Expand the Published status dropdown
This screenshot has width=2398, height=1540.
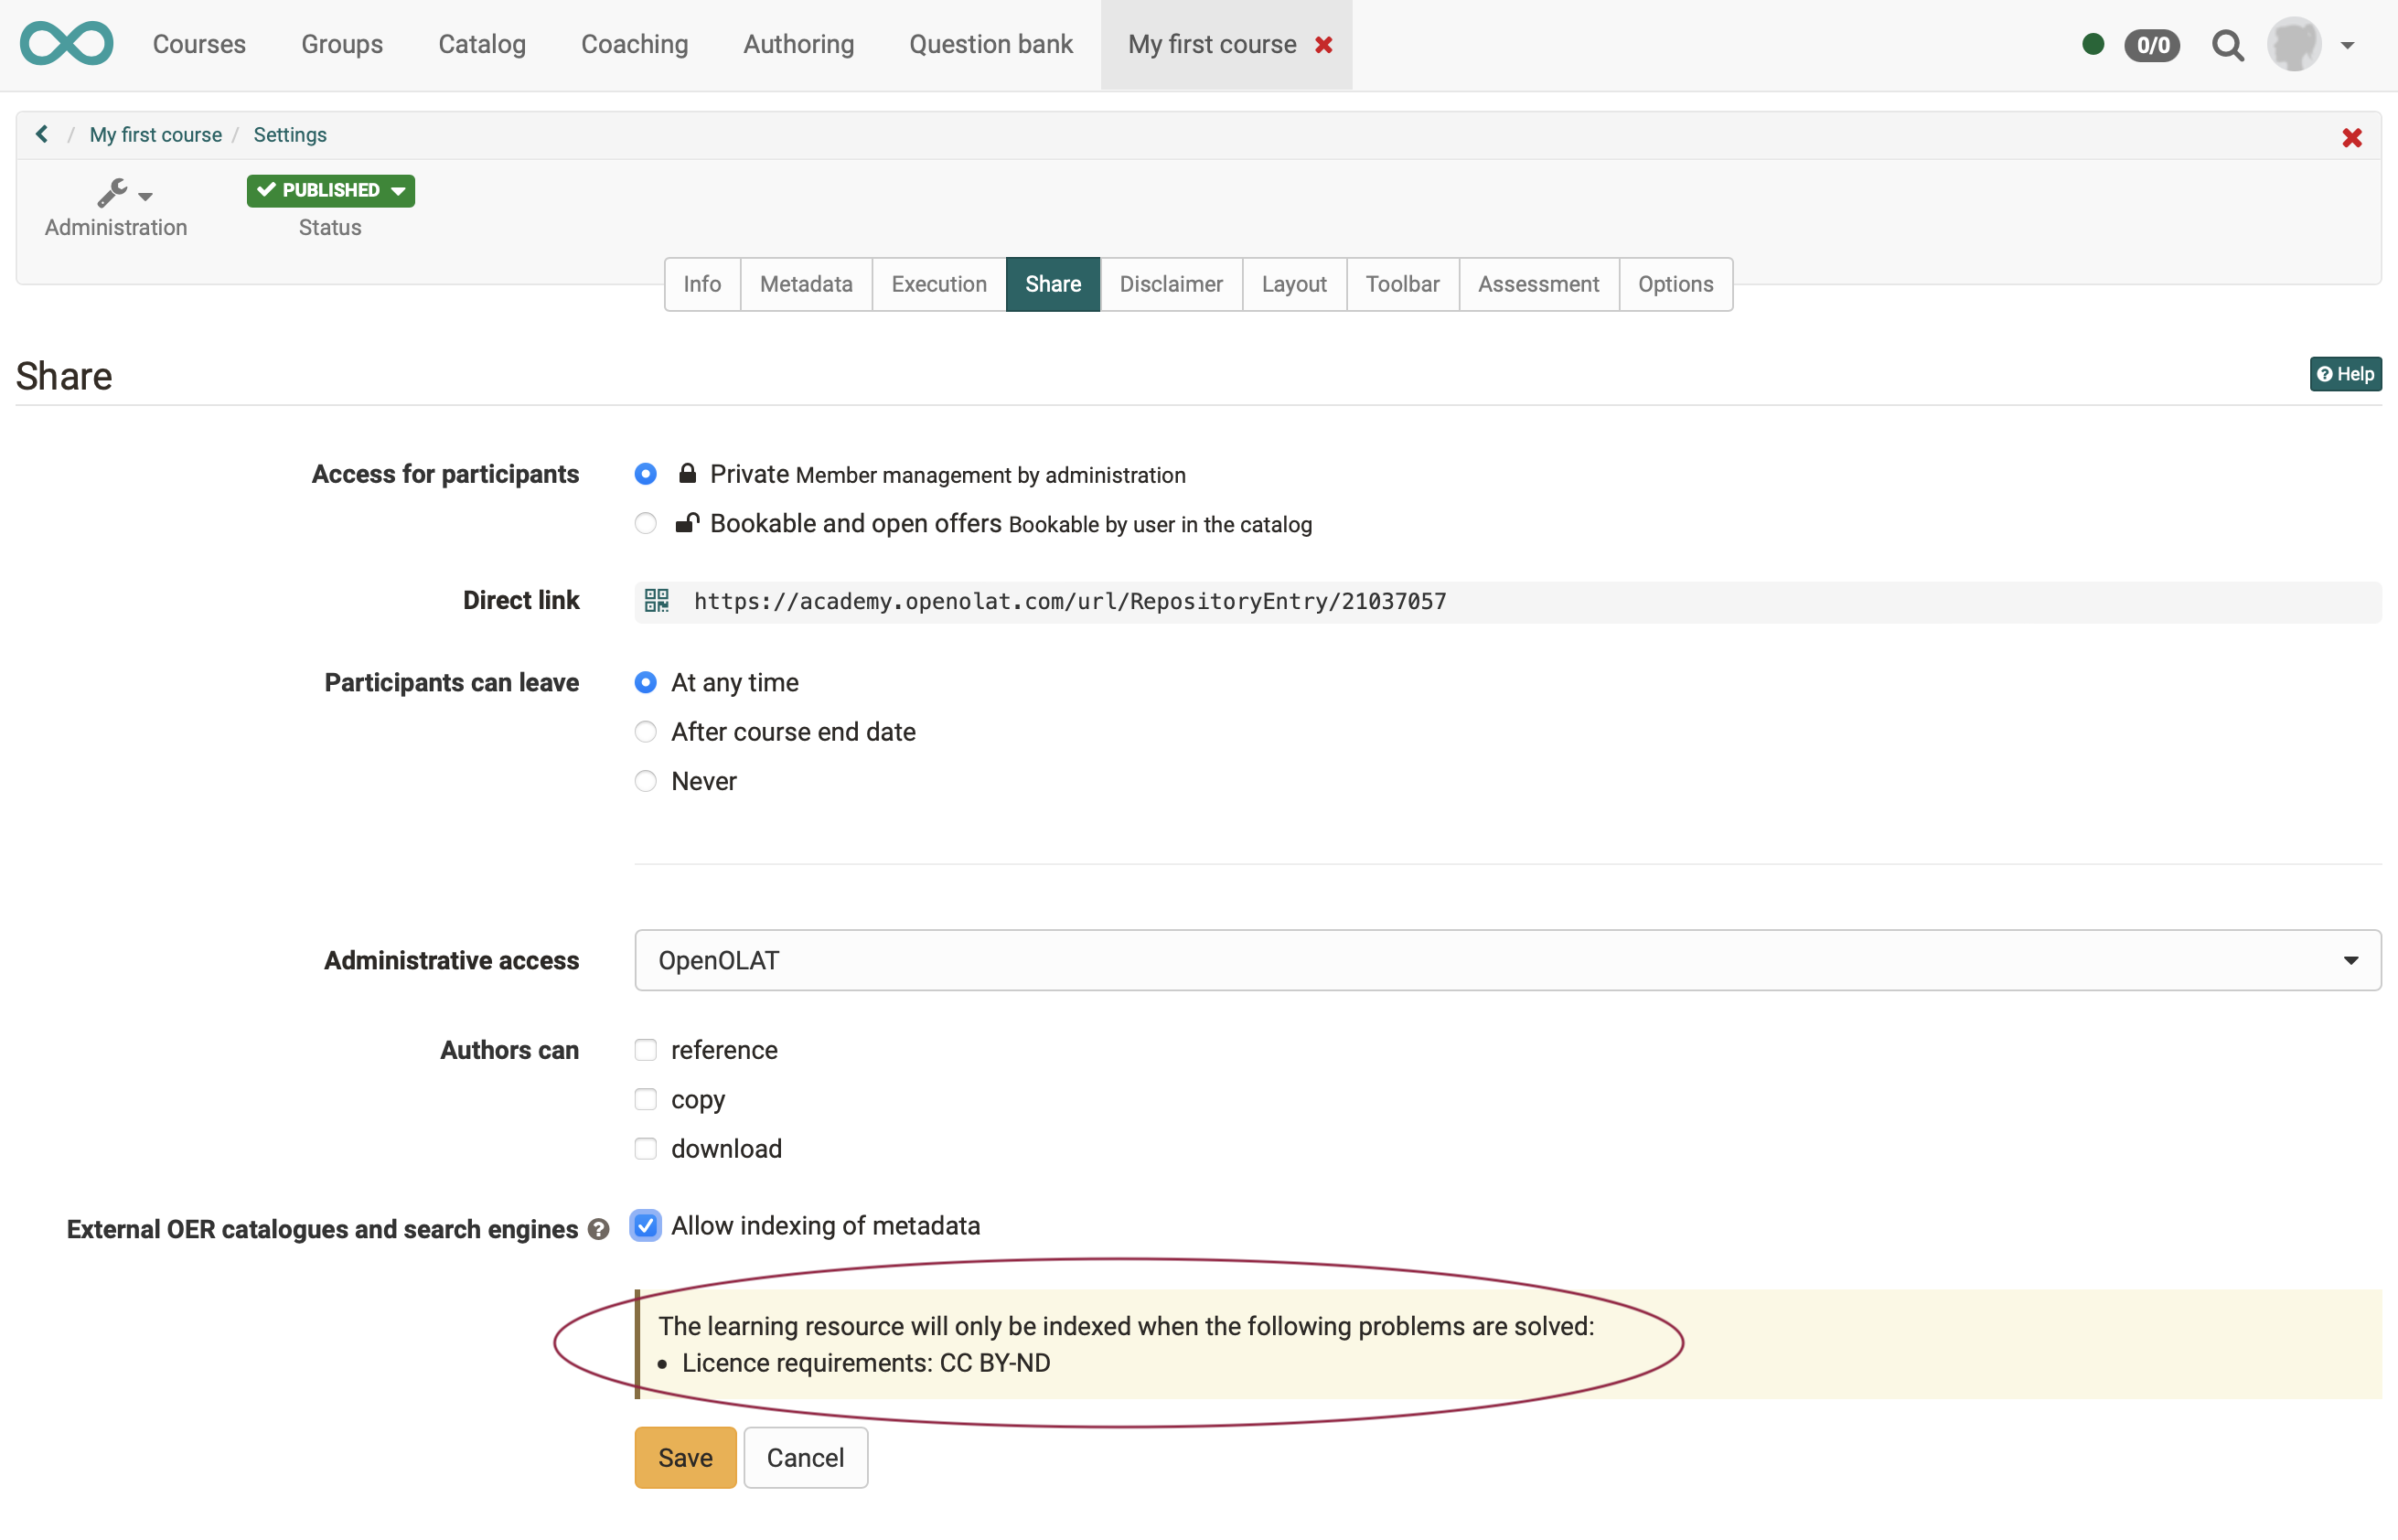[330, 190]
